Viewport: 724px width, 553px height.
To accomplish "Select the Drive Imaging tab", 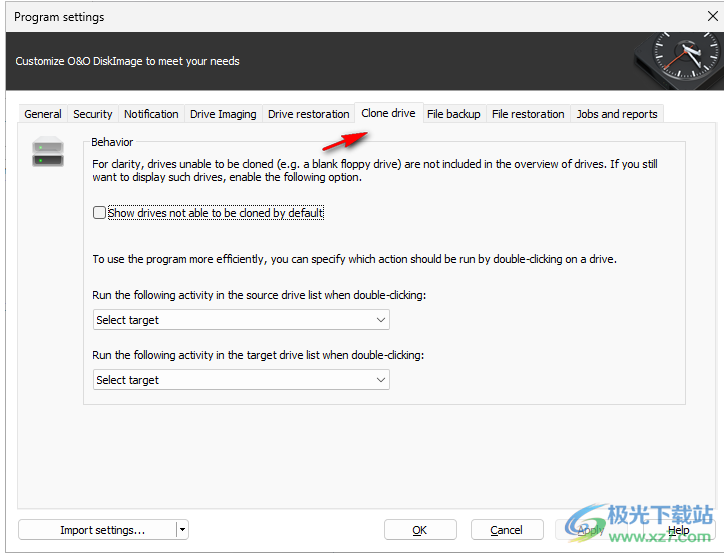I will [x=223, y=114].
